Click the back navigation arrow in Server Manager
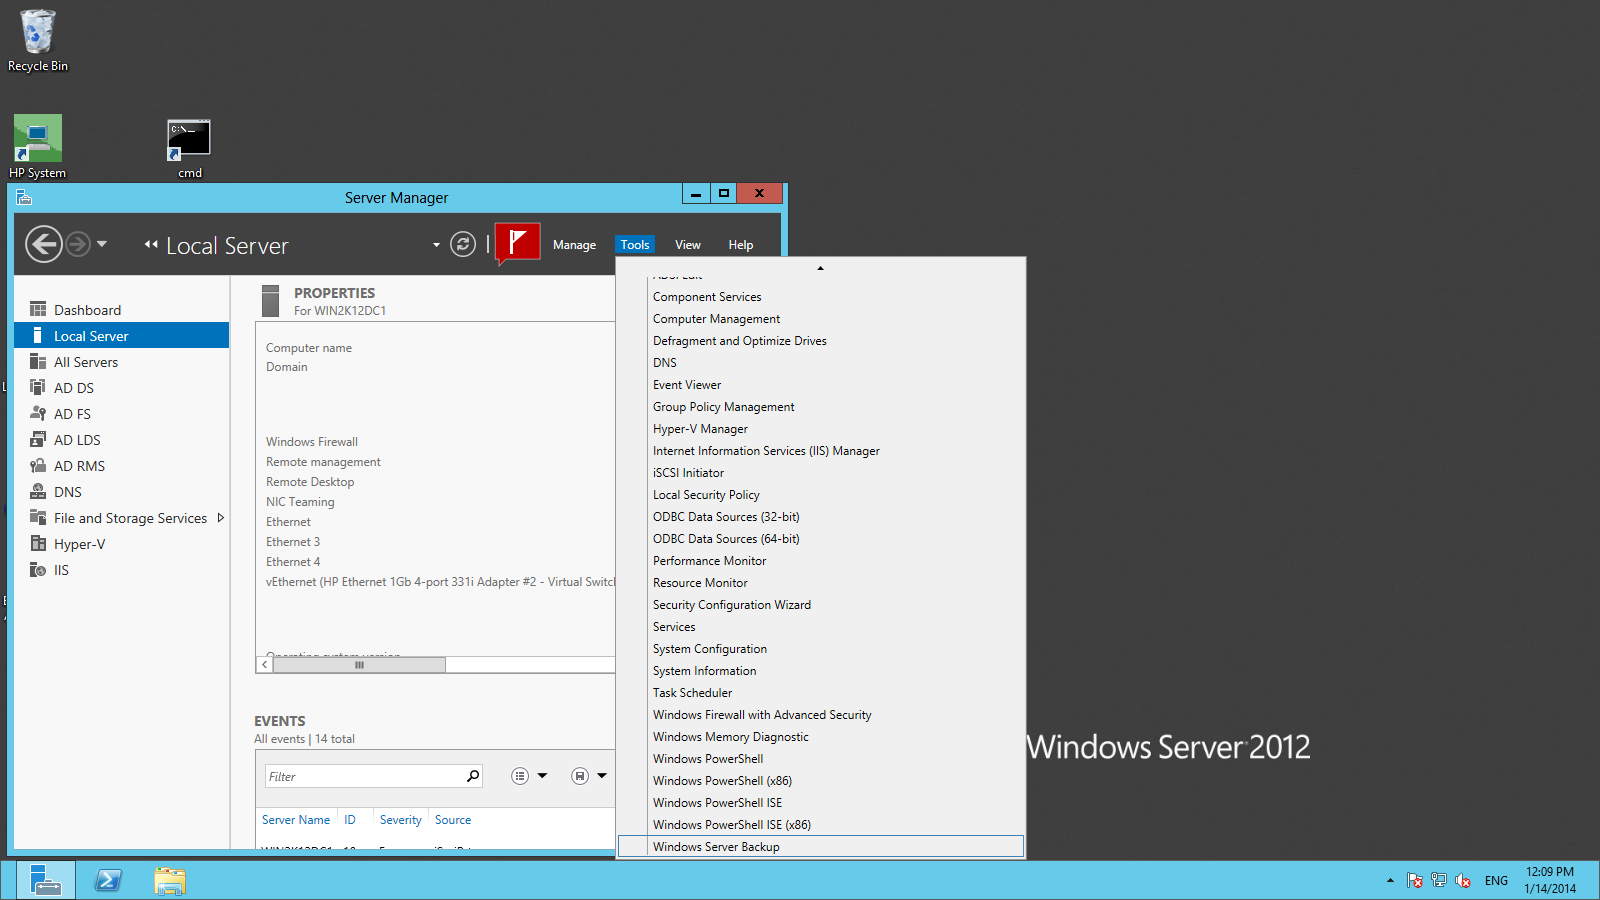The height and width of the screenshot is (900, 1600). pyautogui.click(x=43, y=244)
